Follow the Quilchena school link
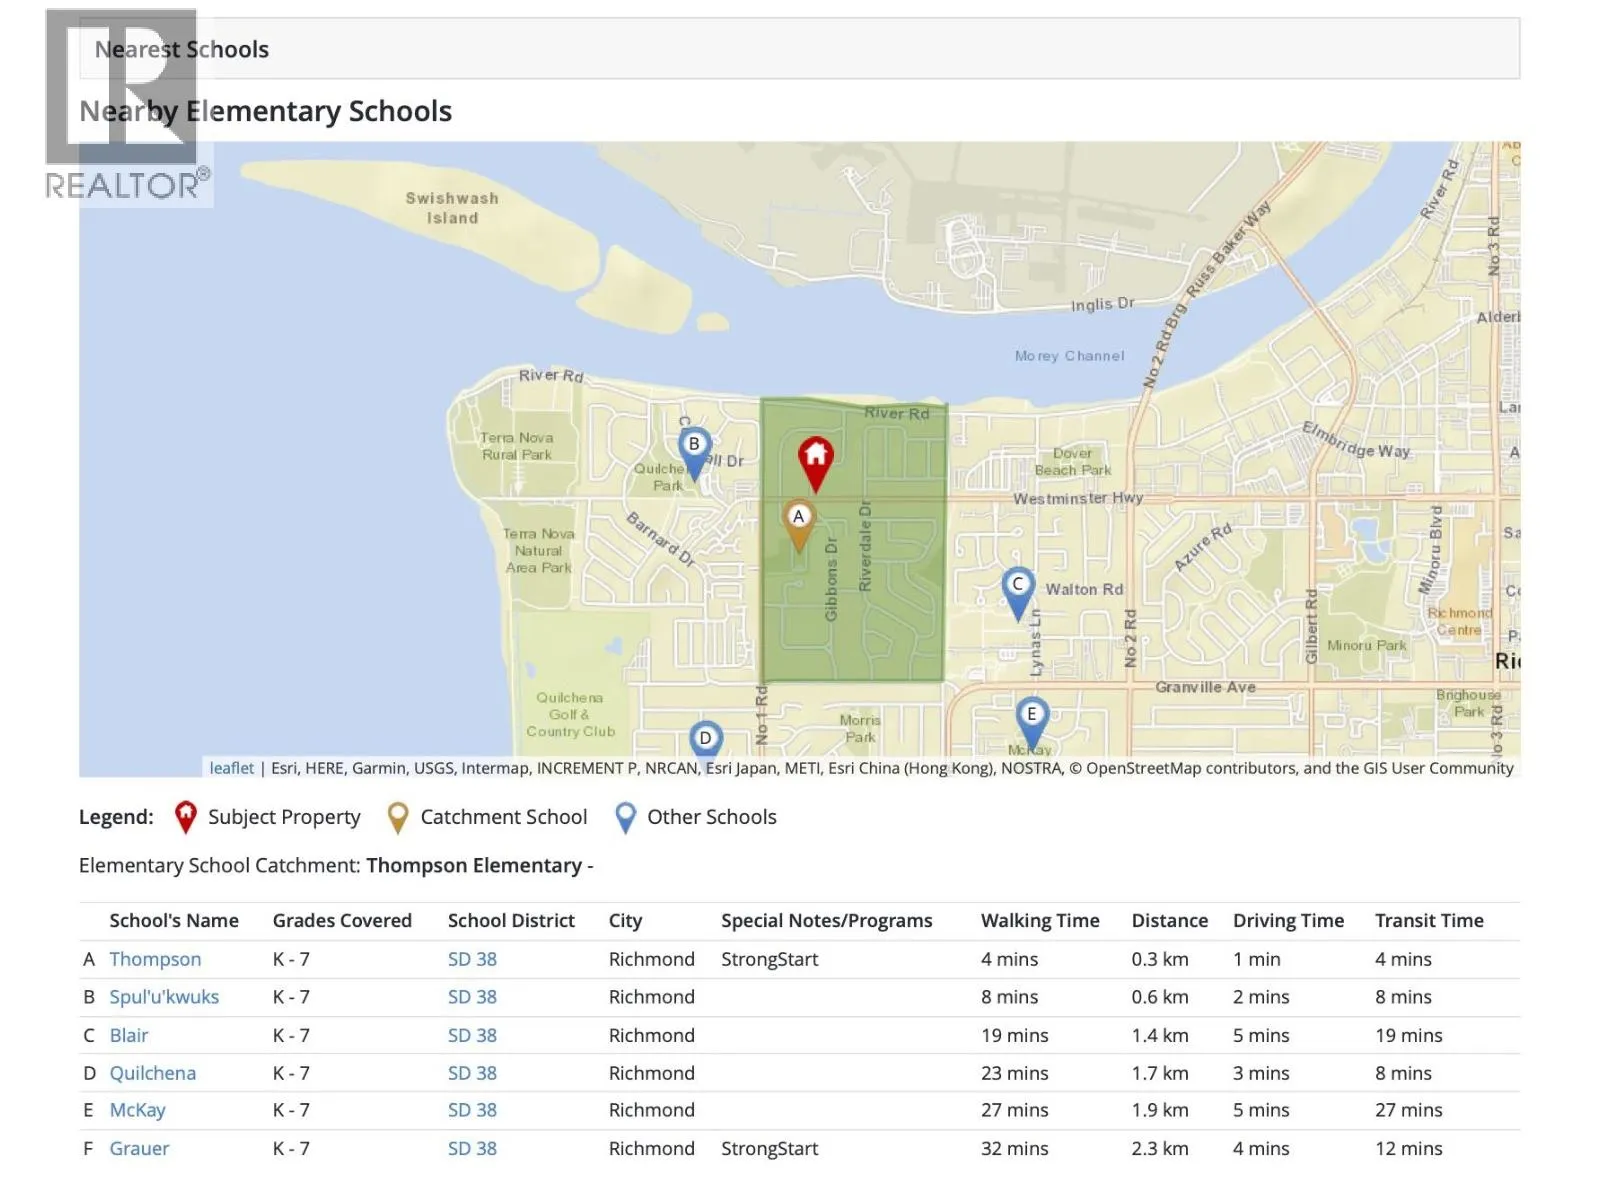This screenshot has height=1200, width=1600. [152, 1073]
